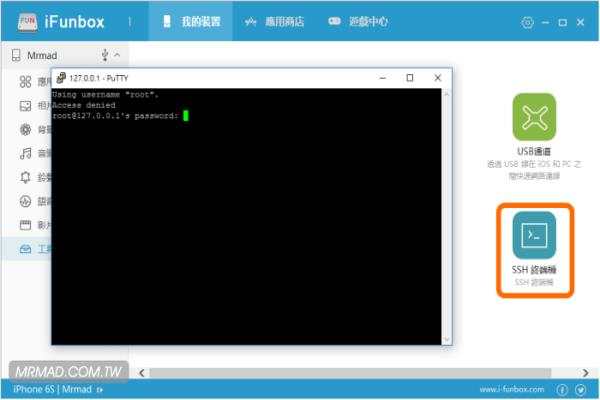Open the photos icon in sidebar
600x400 pixels.
25,106
